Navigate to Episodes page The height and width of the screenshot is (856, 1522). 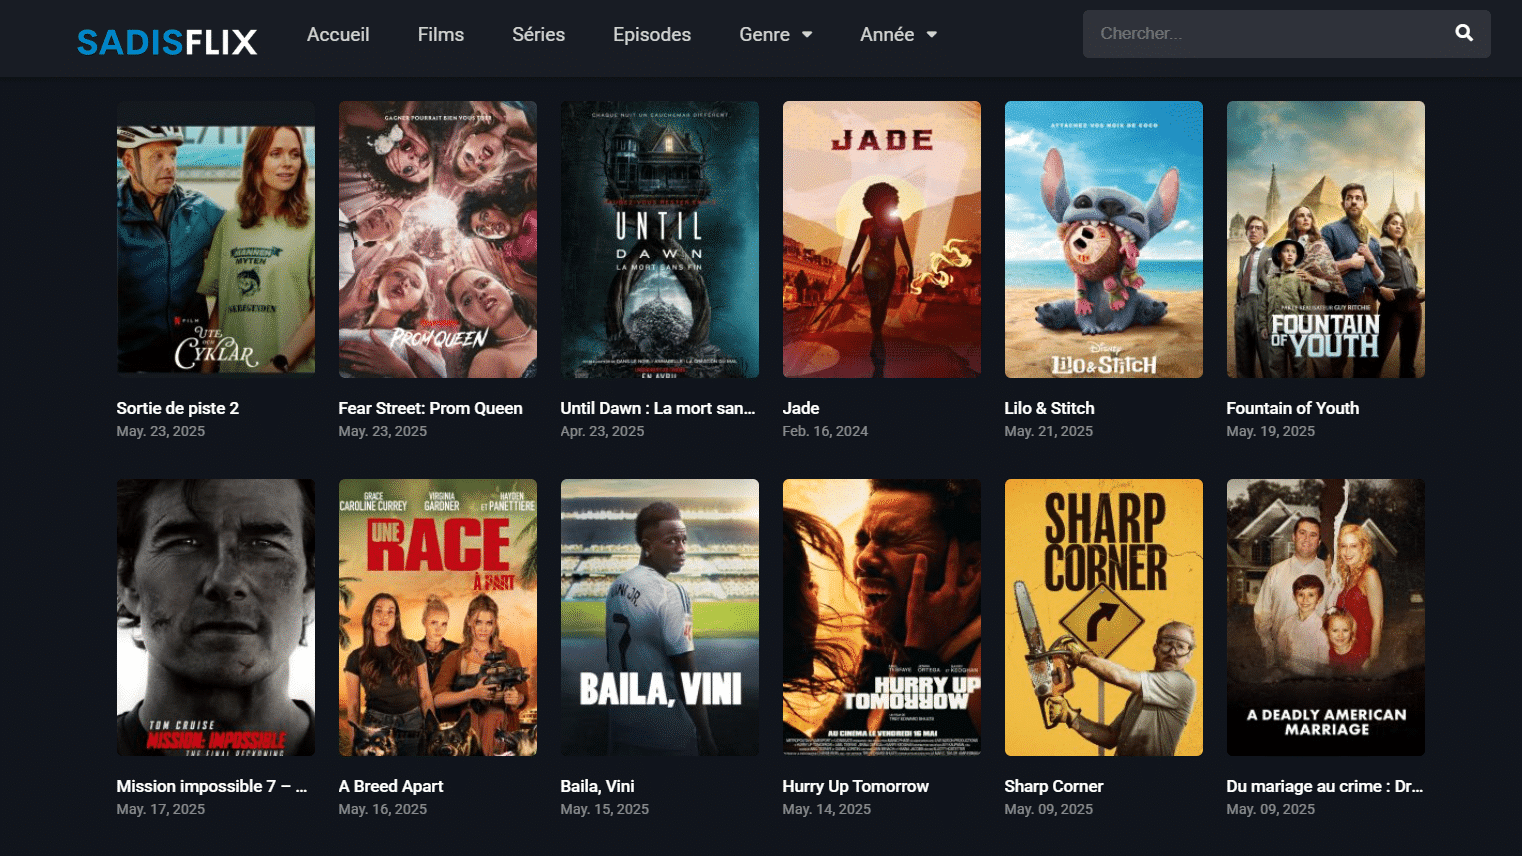pos(651,34)
